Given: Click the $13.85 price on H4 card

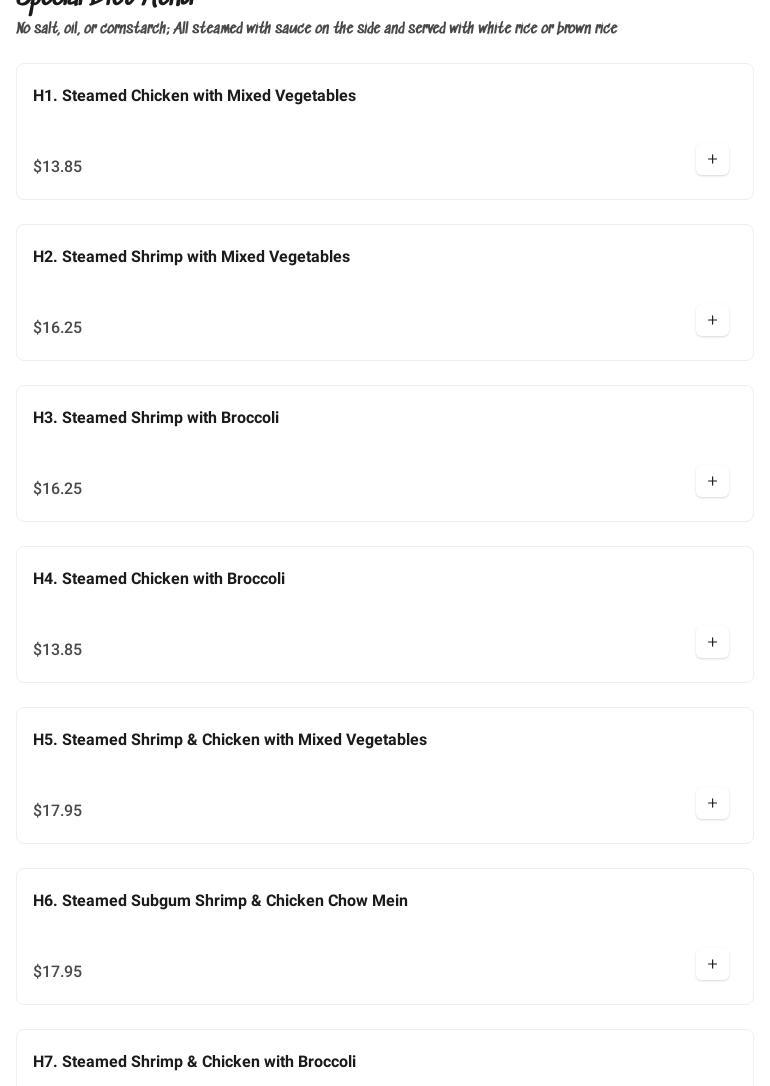Looking at the screenshot, I should click(58, 650).
